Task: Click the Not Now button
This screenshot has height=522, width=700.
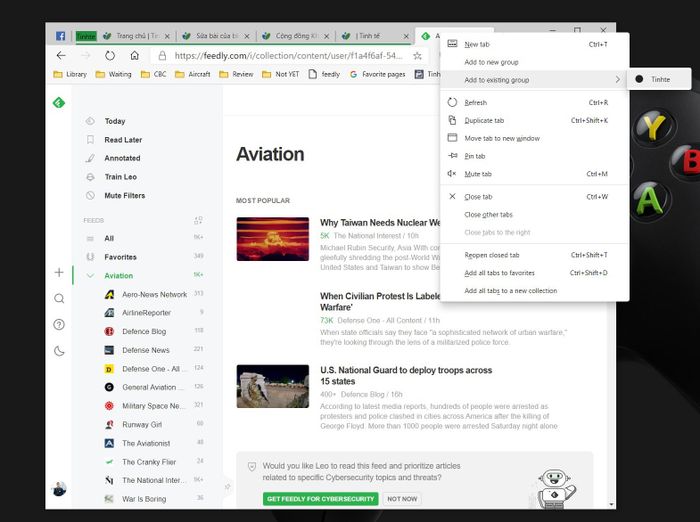Action: pos(402,499)
